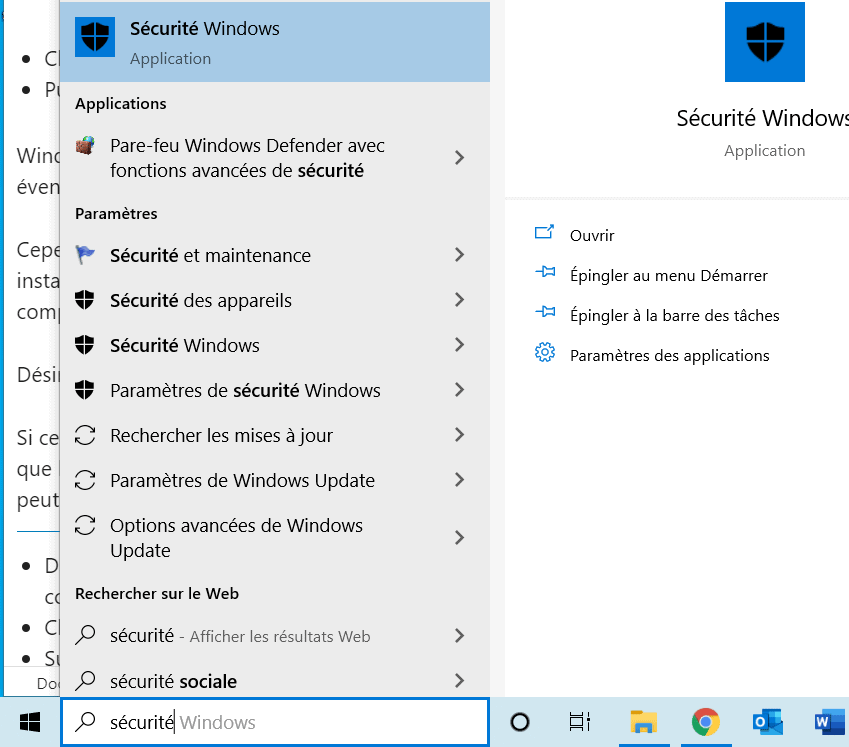Expand the sécurité web result chevron
The image size is (849, 747).
(x=459, y=635)
